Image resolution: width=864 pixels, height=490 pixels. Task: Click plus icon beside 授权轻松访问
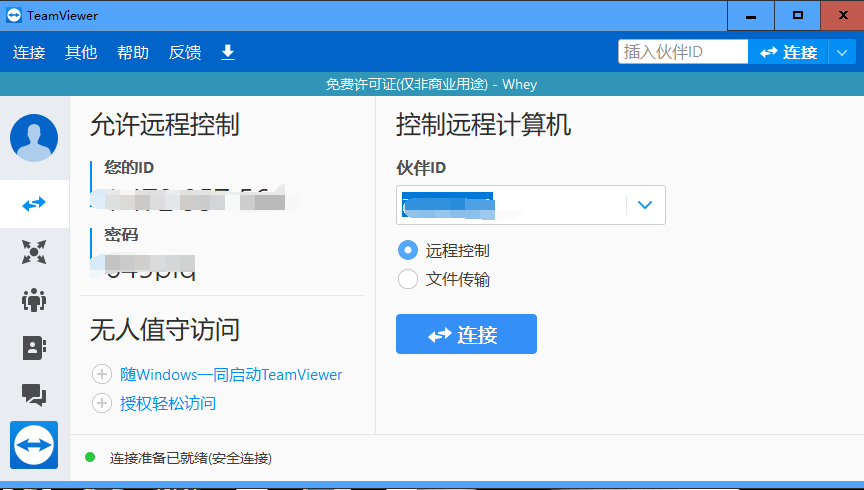[x=101, y=403]
